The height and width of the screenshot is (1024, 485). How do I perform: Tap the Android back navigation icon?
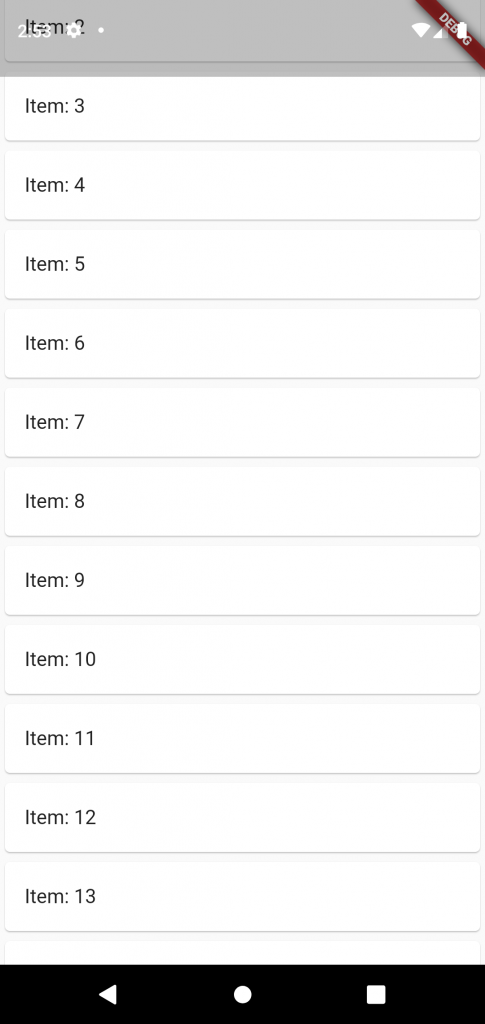(108, 994)
